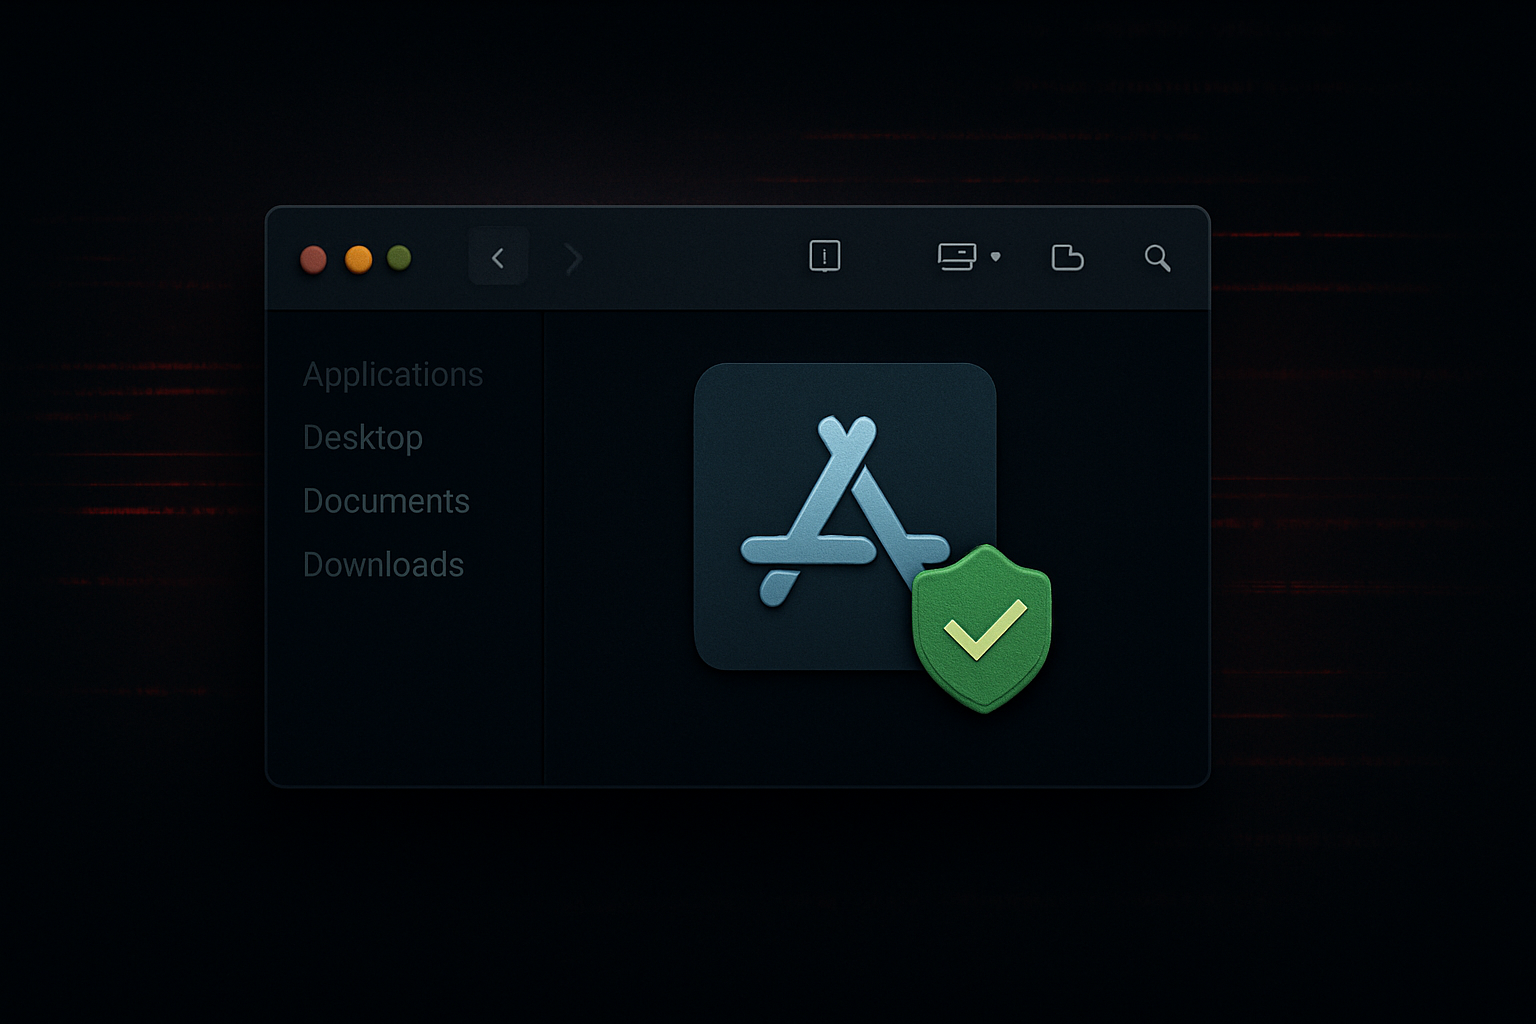Select Applications in the sidebar
Image resolution: width=1536 pixels, height=1024 pixels.
click(393, 375)
